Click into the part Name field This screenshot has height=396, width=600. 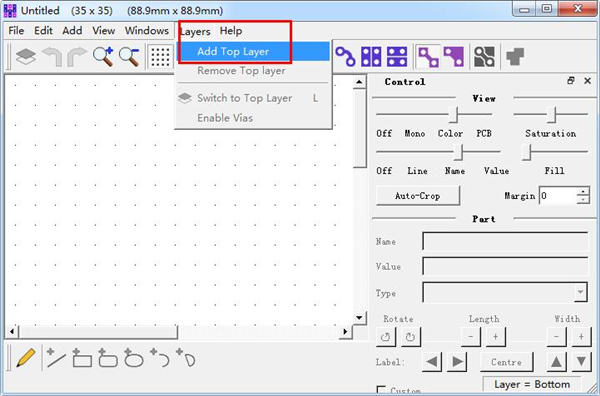click(x=505, y=241)
